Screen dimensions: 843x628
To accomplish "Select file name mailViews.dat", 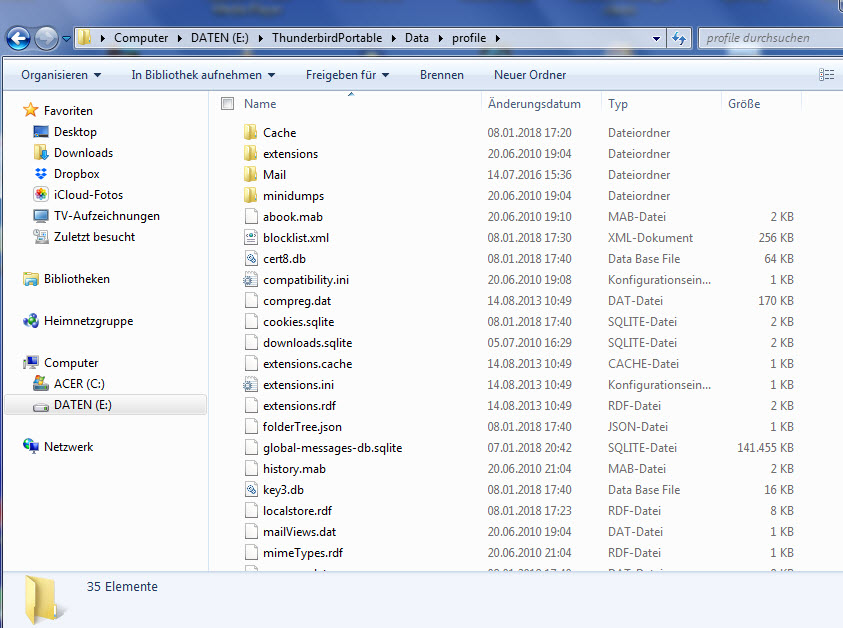I will coord(299,532).
